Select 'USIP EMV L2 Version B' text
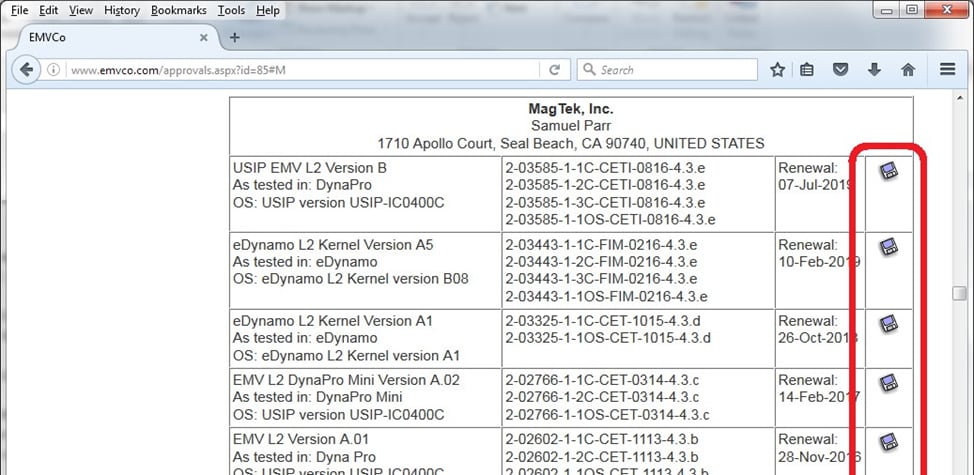The image size is (974, 475). 309,168
